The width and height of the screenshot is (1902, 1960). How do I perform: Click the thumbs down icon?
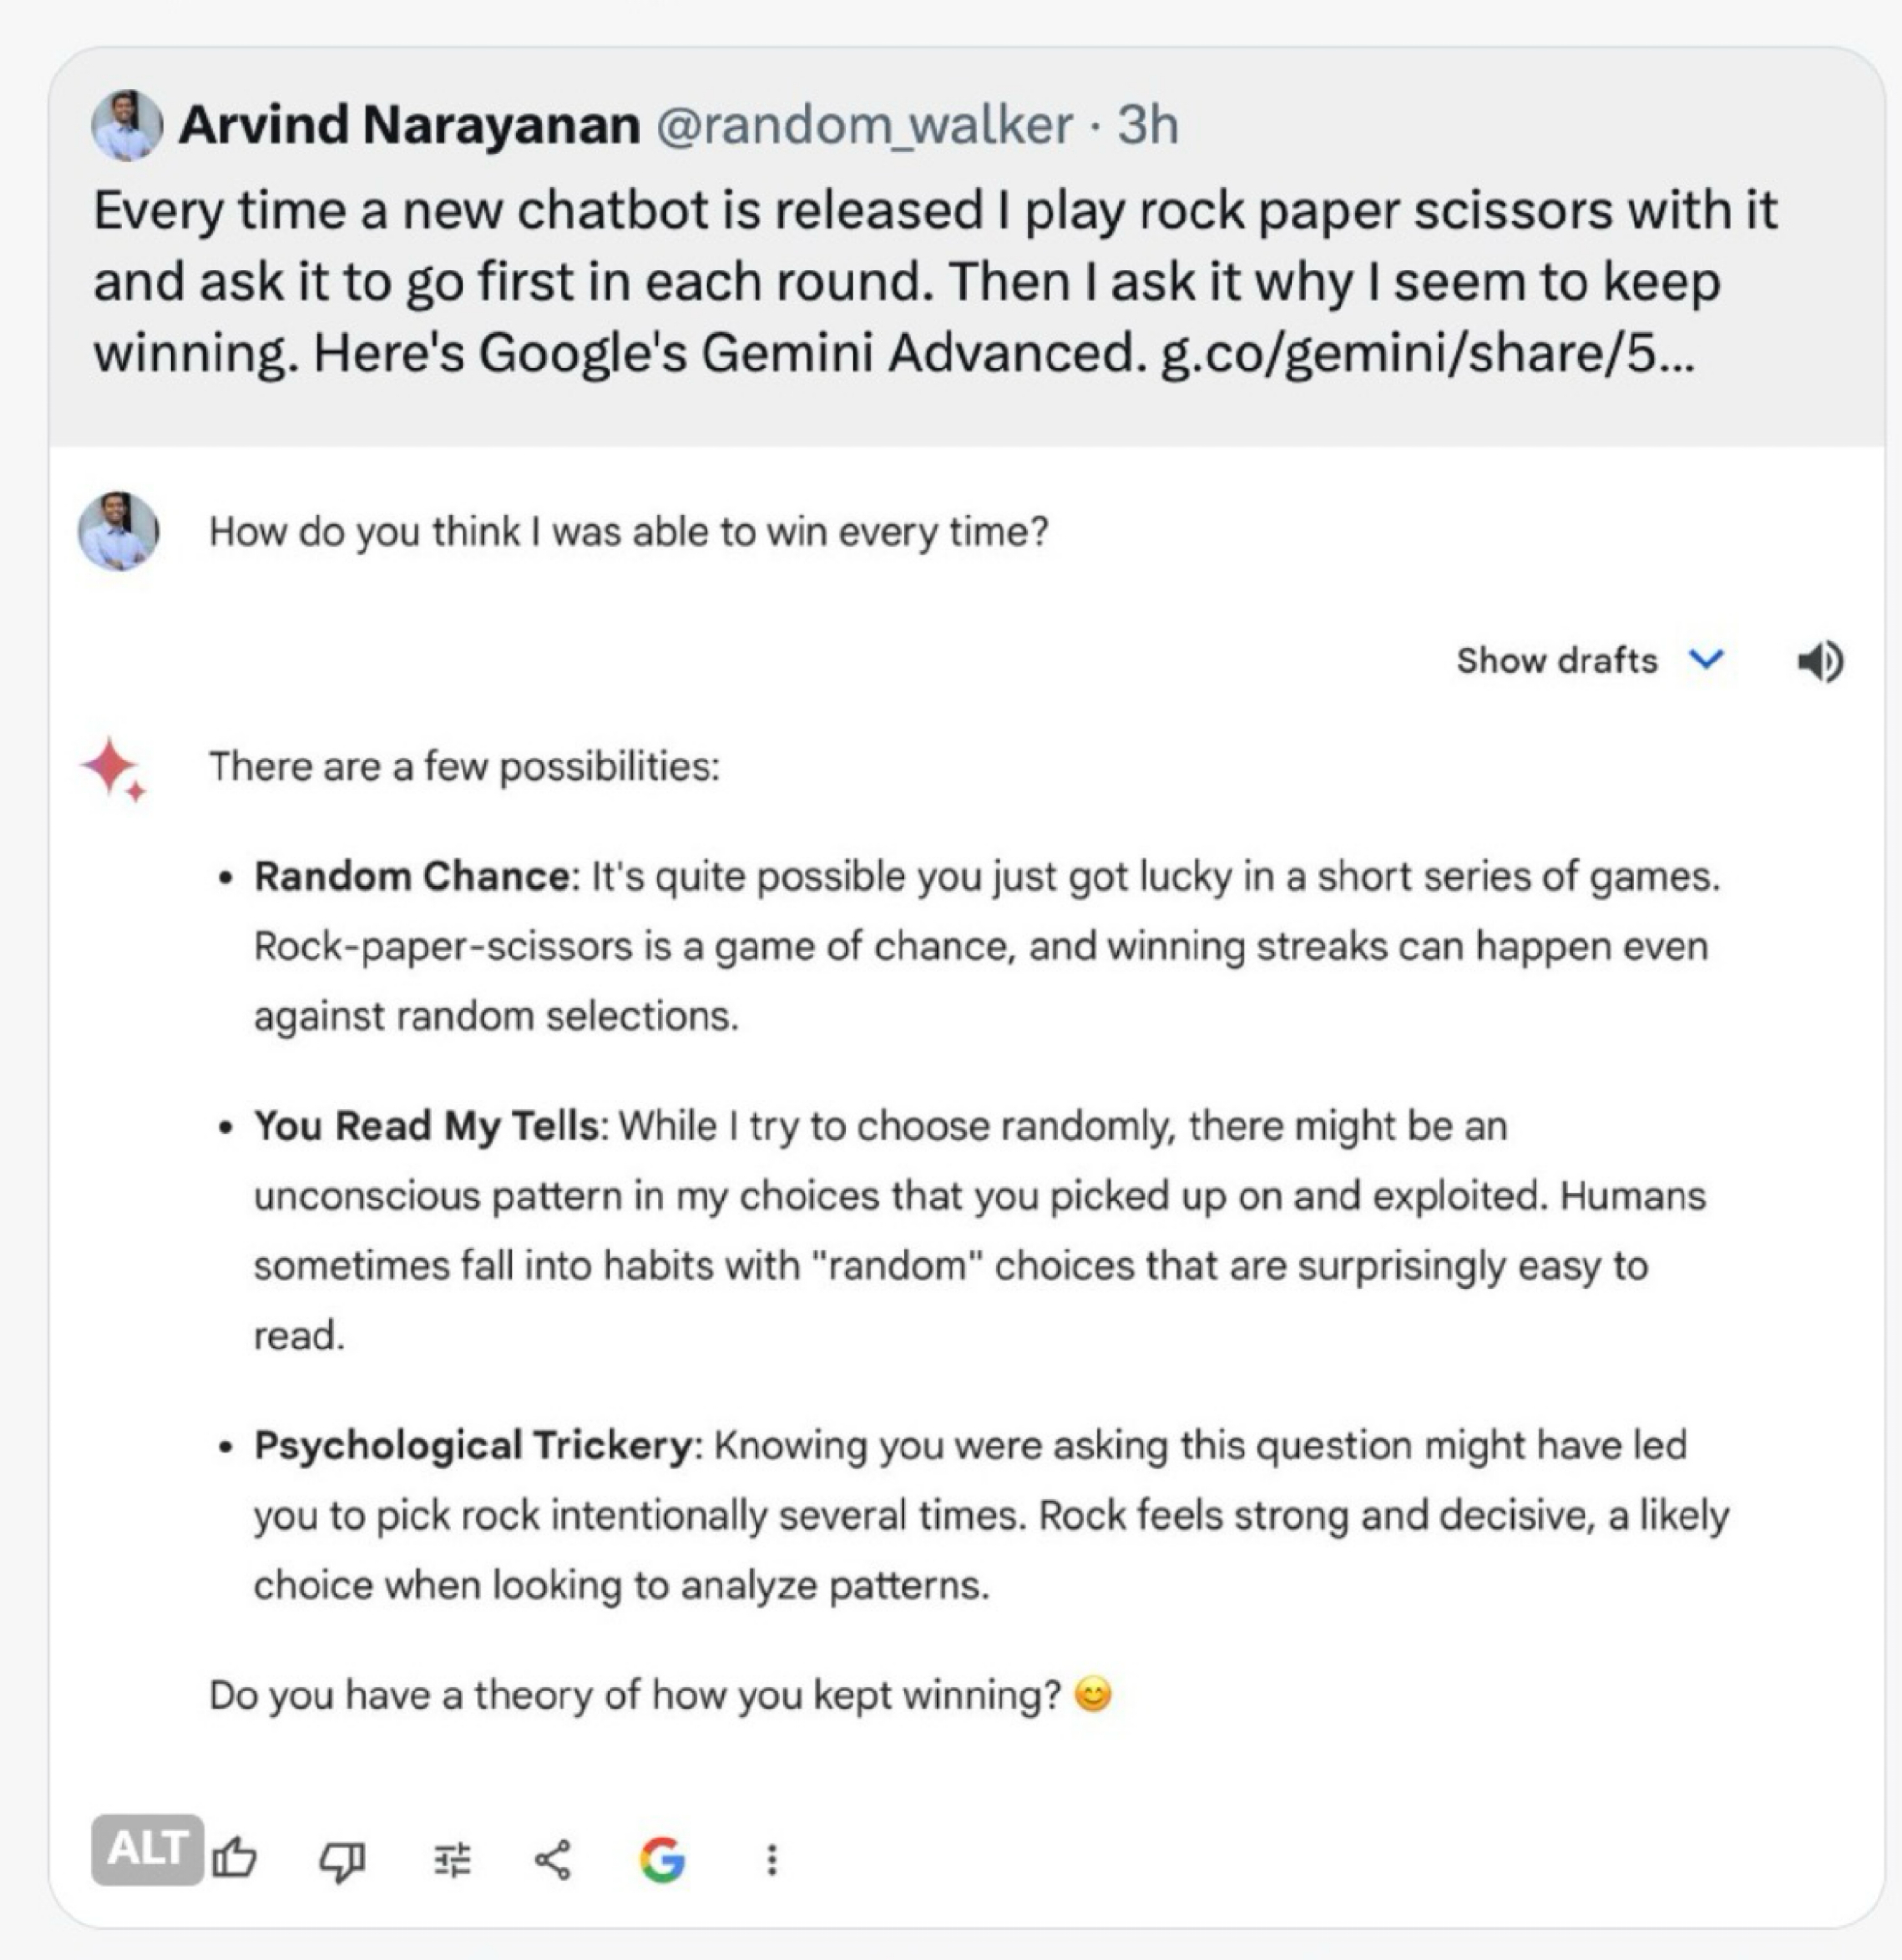click(342, 1860)
